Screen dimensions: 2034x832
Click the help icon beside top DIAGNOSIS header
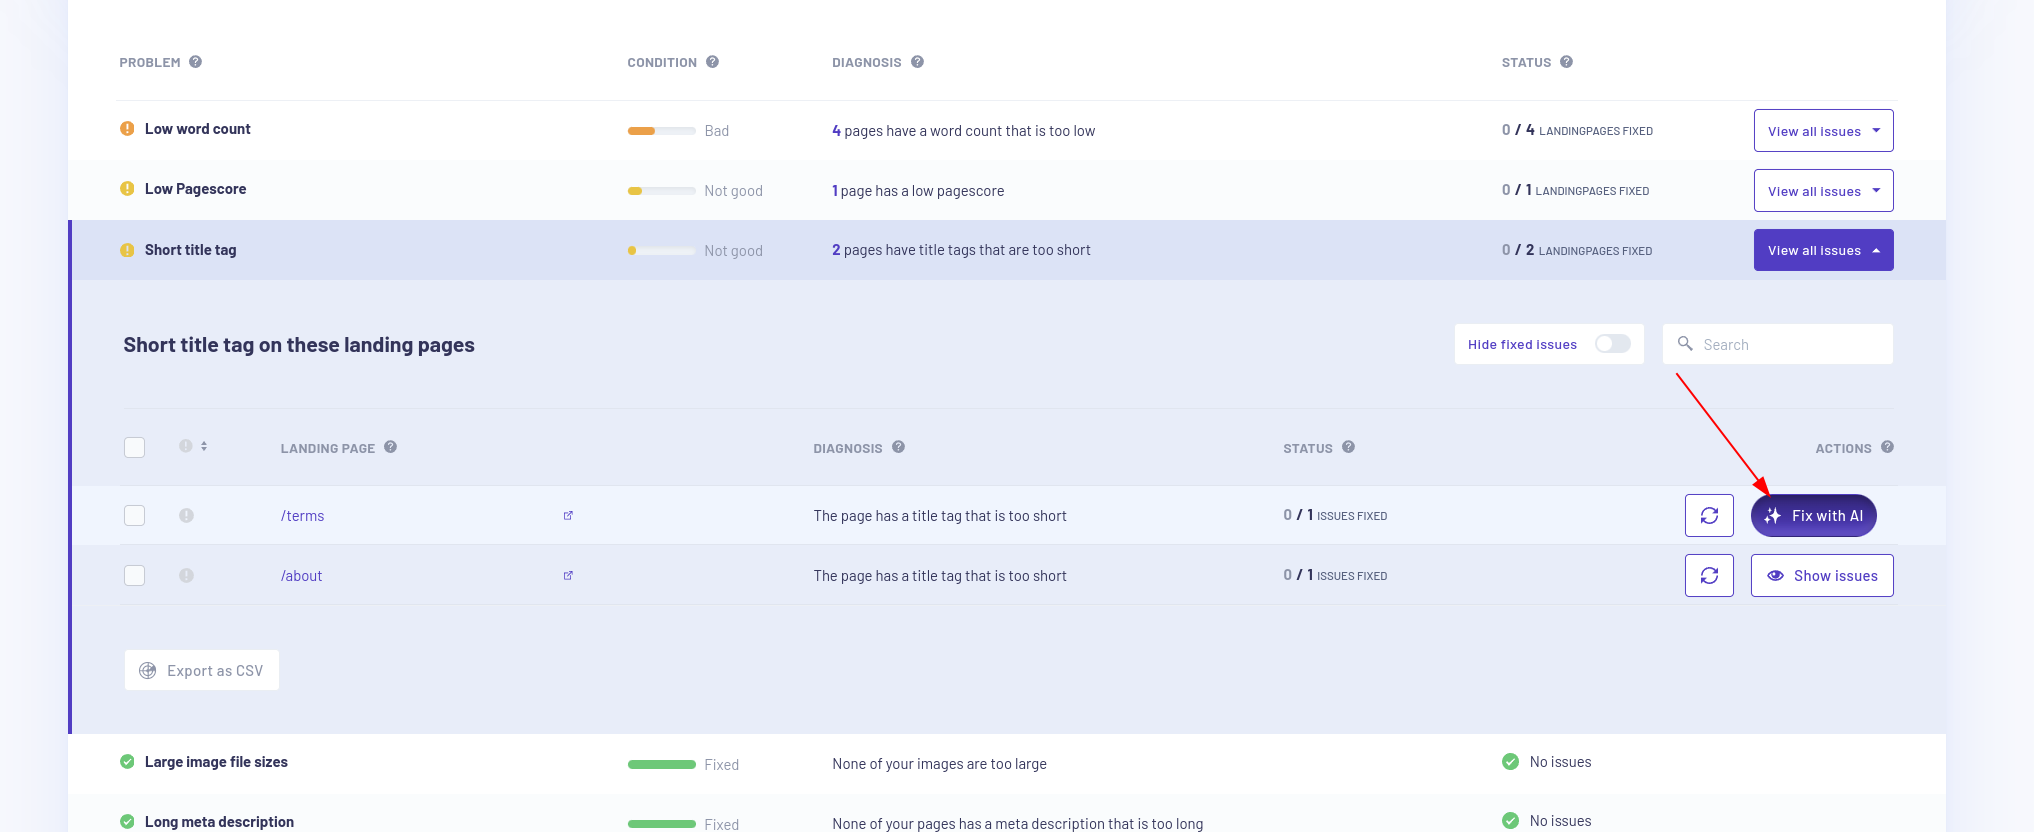[x=918, y=62]
